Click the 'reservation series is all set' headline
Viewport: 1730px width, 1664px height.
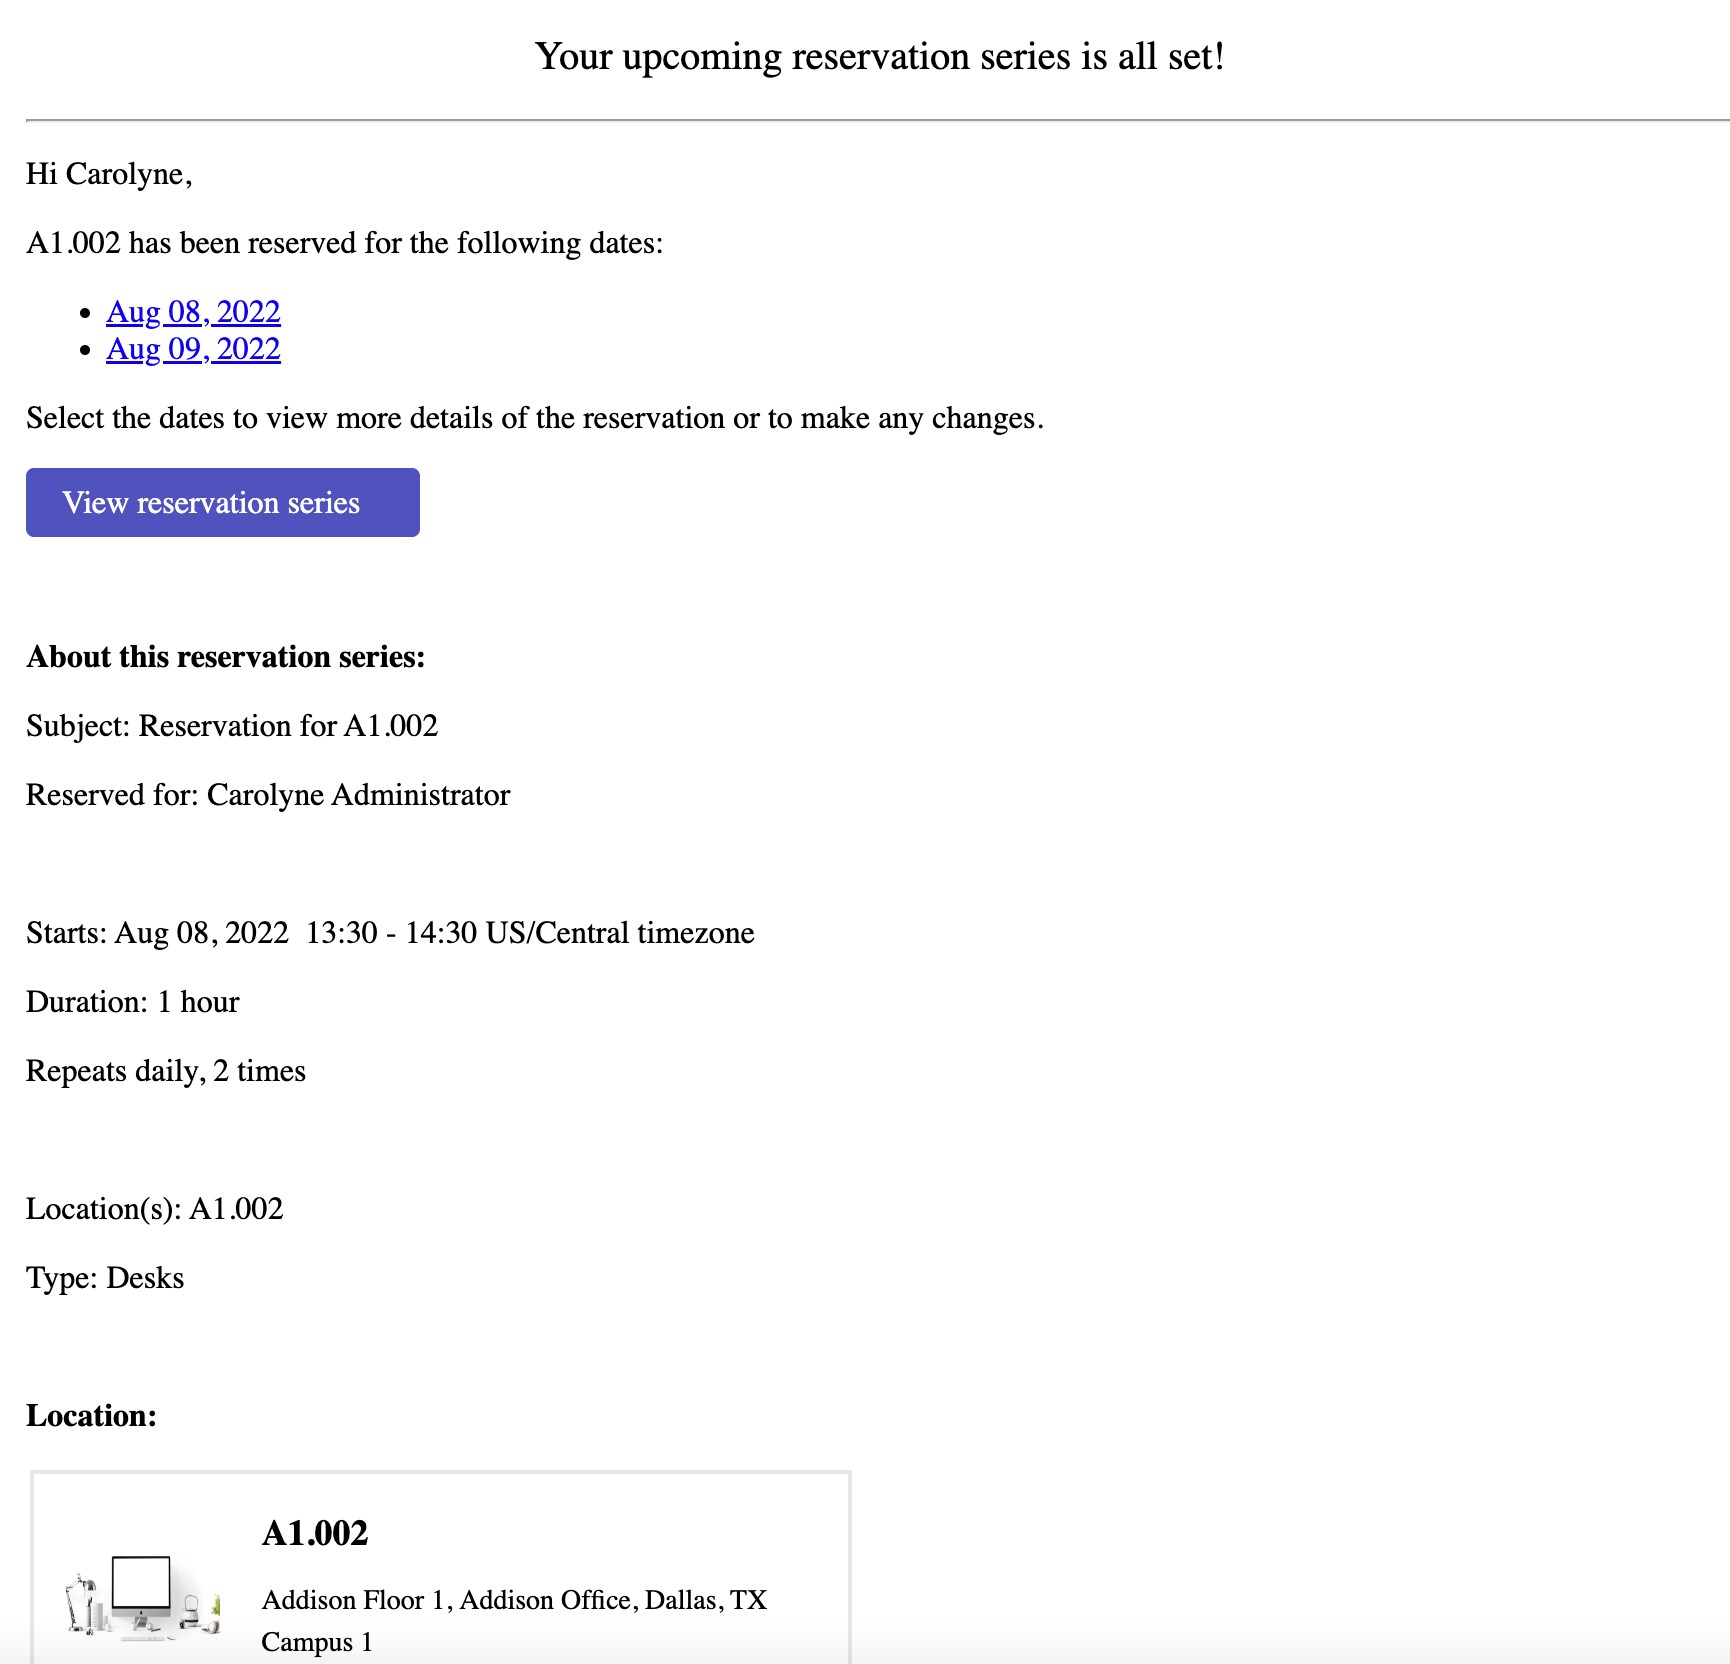[880, 57]
